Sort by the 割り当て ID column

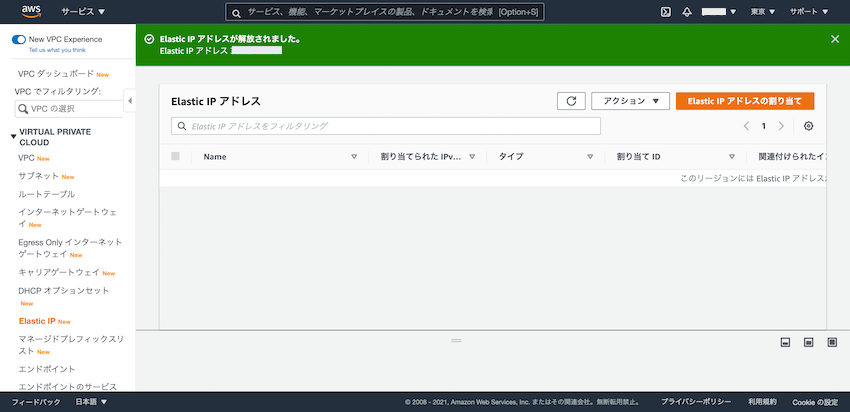(x=732, y=156)
